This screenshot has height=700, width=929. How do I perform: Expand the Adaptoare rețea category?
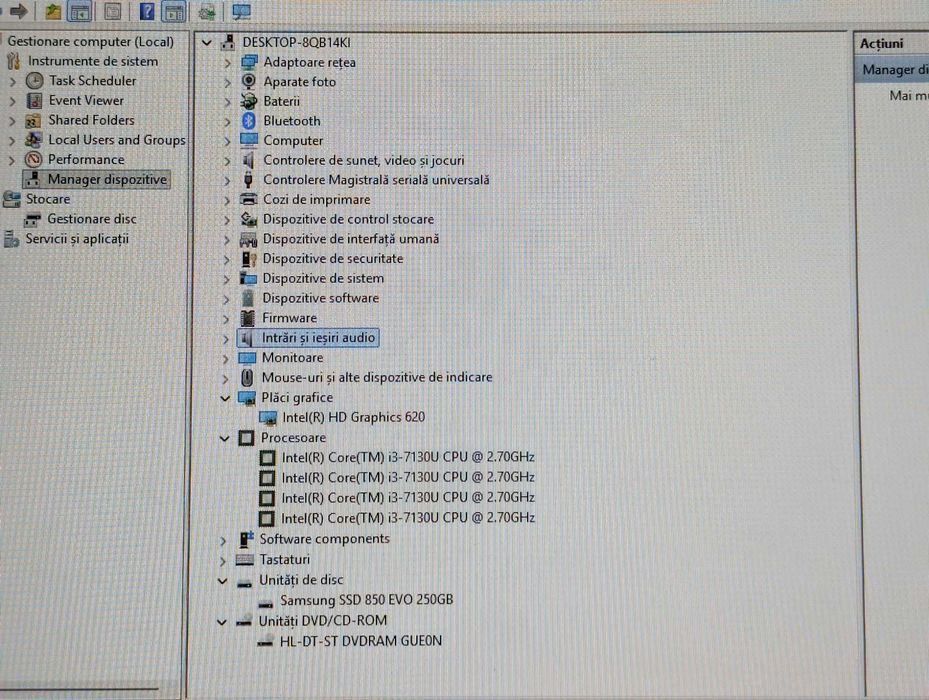(228, 63)
